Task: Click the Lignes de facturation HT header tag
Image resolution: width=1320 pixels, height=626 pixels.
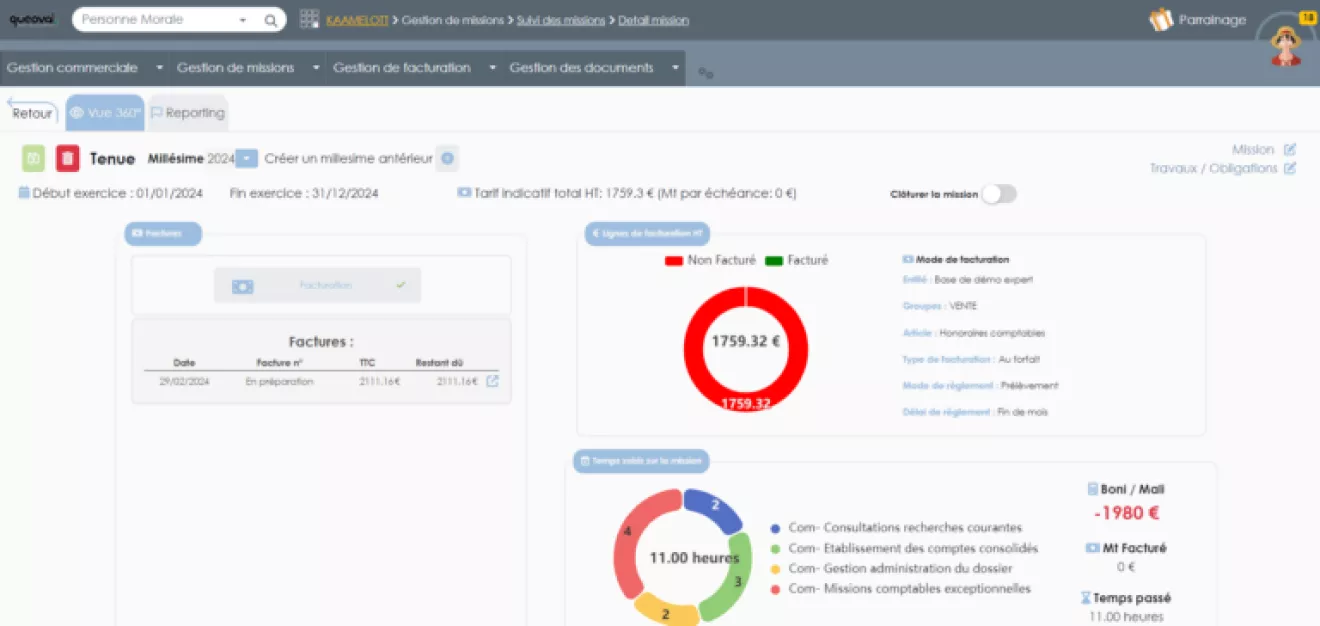Action: tap(647, 234)
